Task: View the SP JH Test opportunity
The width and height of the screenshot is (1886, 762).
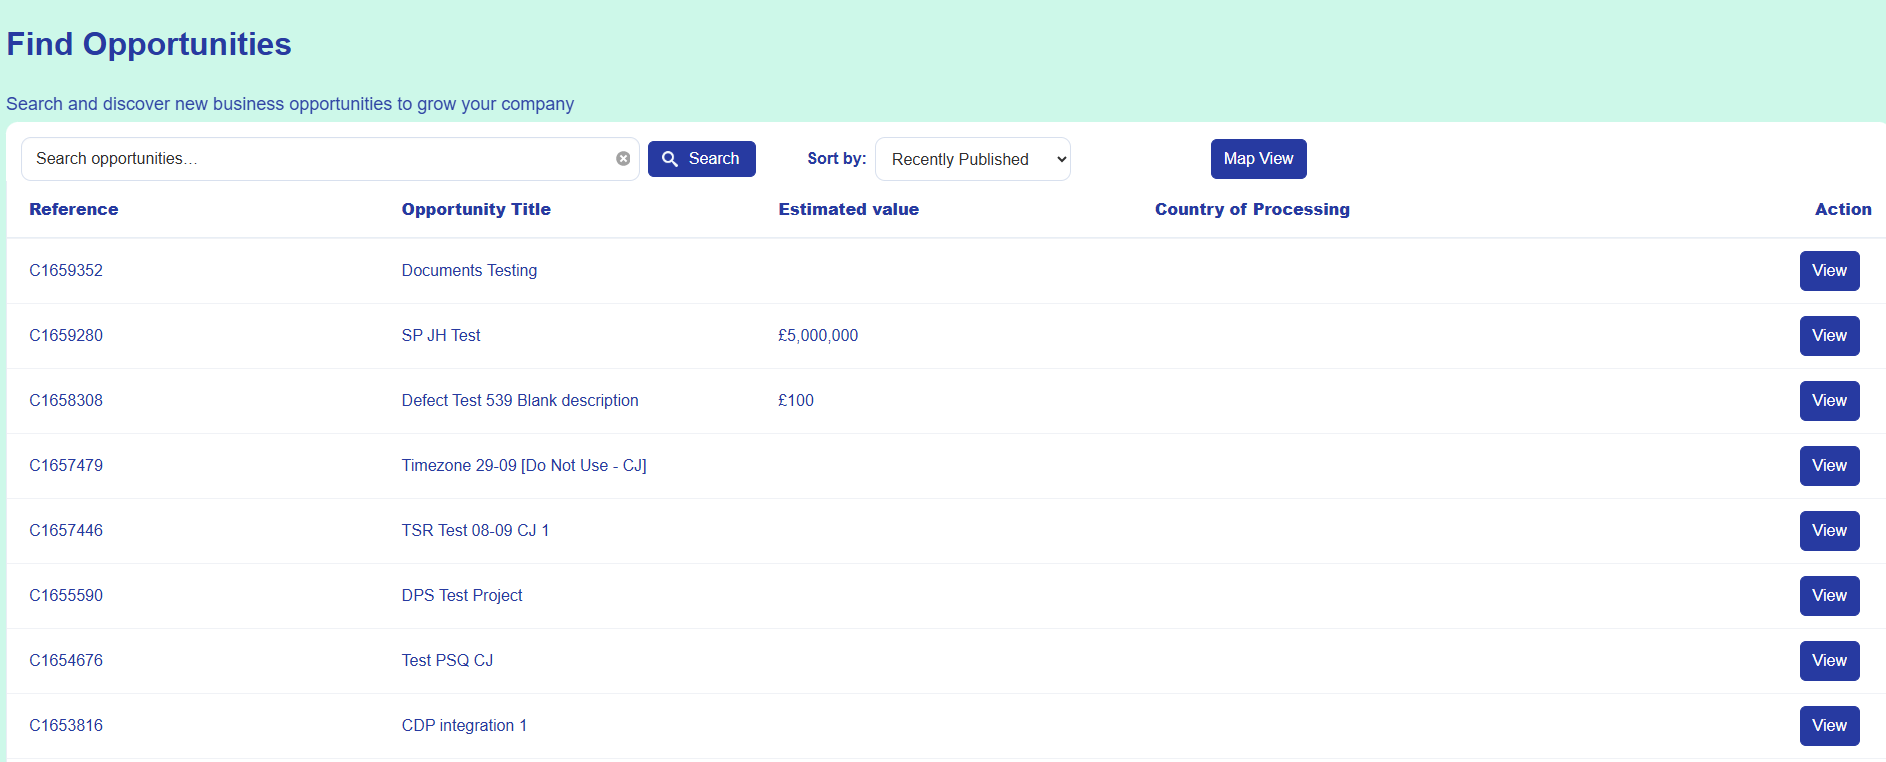Action: 1829,336
